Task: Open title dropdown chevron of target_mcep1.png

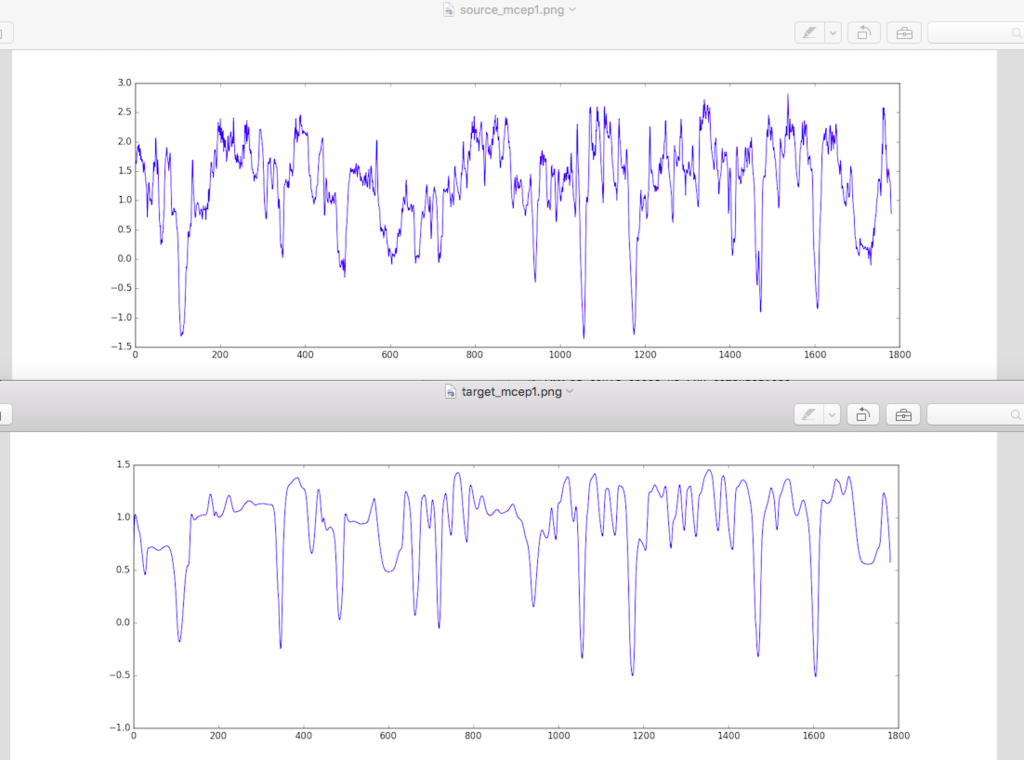Action: pos(570,392)
